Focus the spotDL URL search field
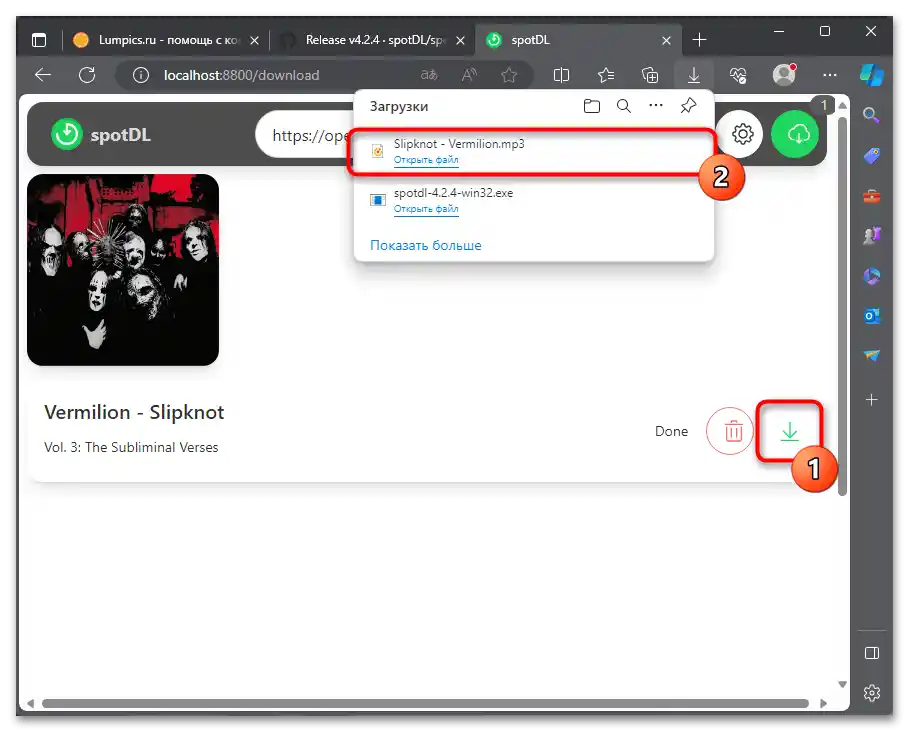This screenshot has width=909, height=732. tap(304, 136)
